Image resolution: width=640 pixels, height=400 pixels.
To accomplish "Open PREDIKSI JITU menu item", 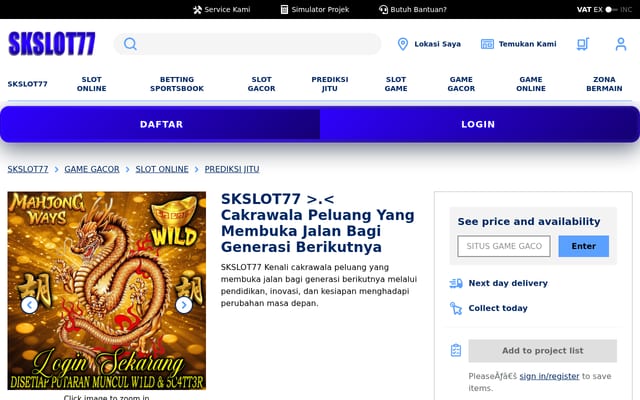I will pyautogui.click(x=329, y=84).
